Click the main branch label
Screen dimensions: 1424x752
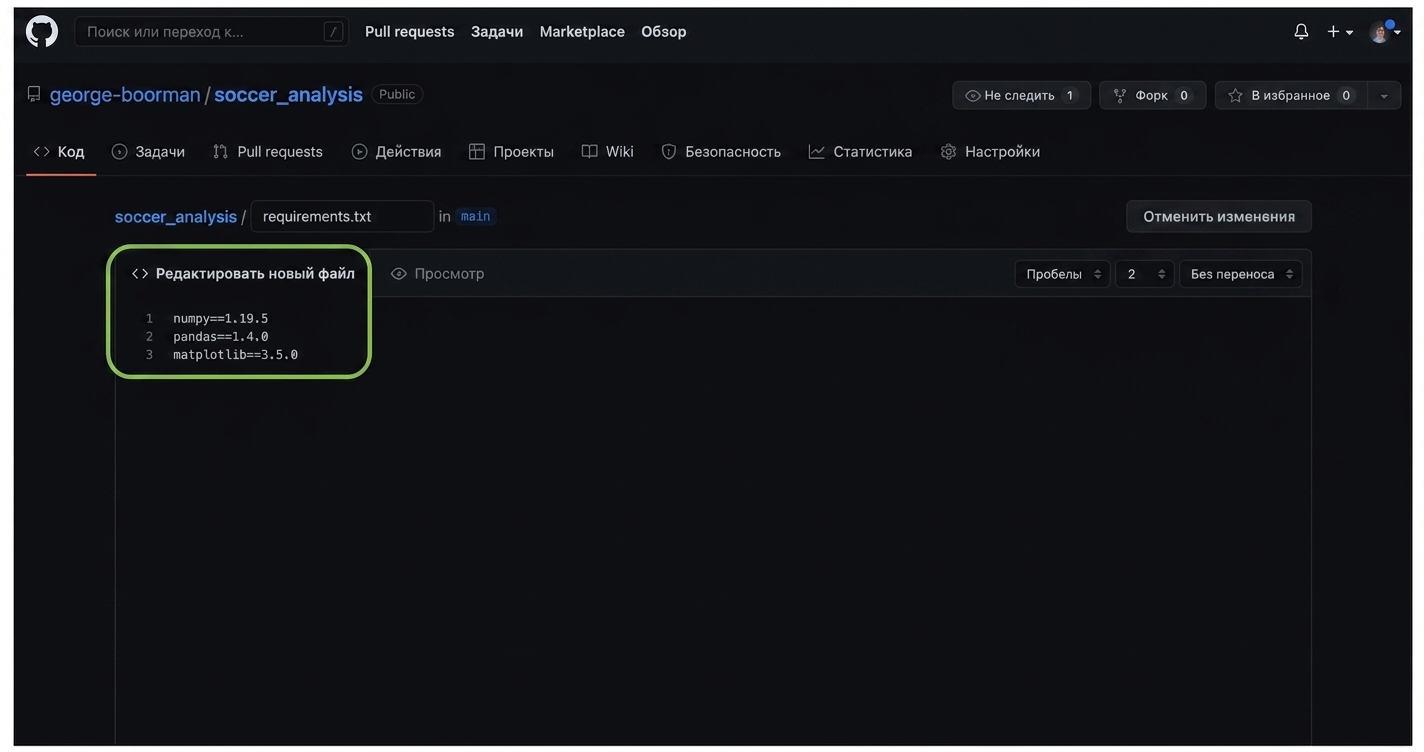[476, 216]
